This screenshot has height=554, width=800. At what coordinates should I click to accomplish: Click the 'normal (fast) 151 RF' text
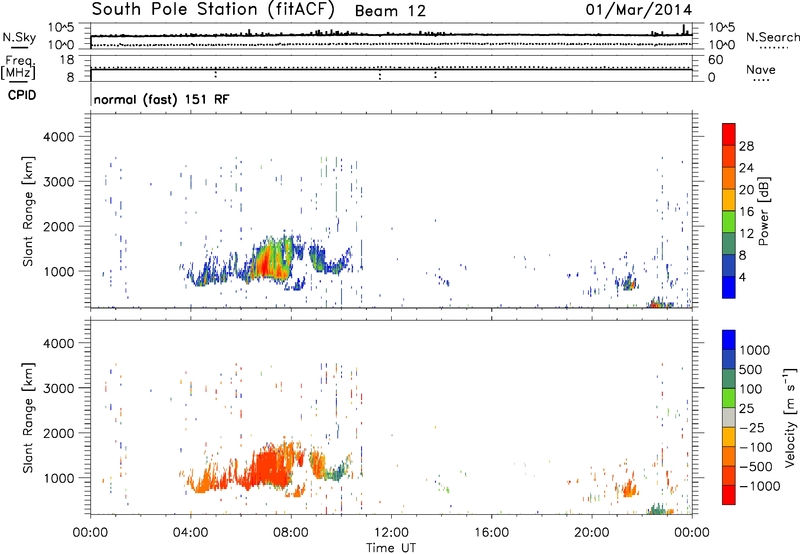[162, 99]
